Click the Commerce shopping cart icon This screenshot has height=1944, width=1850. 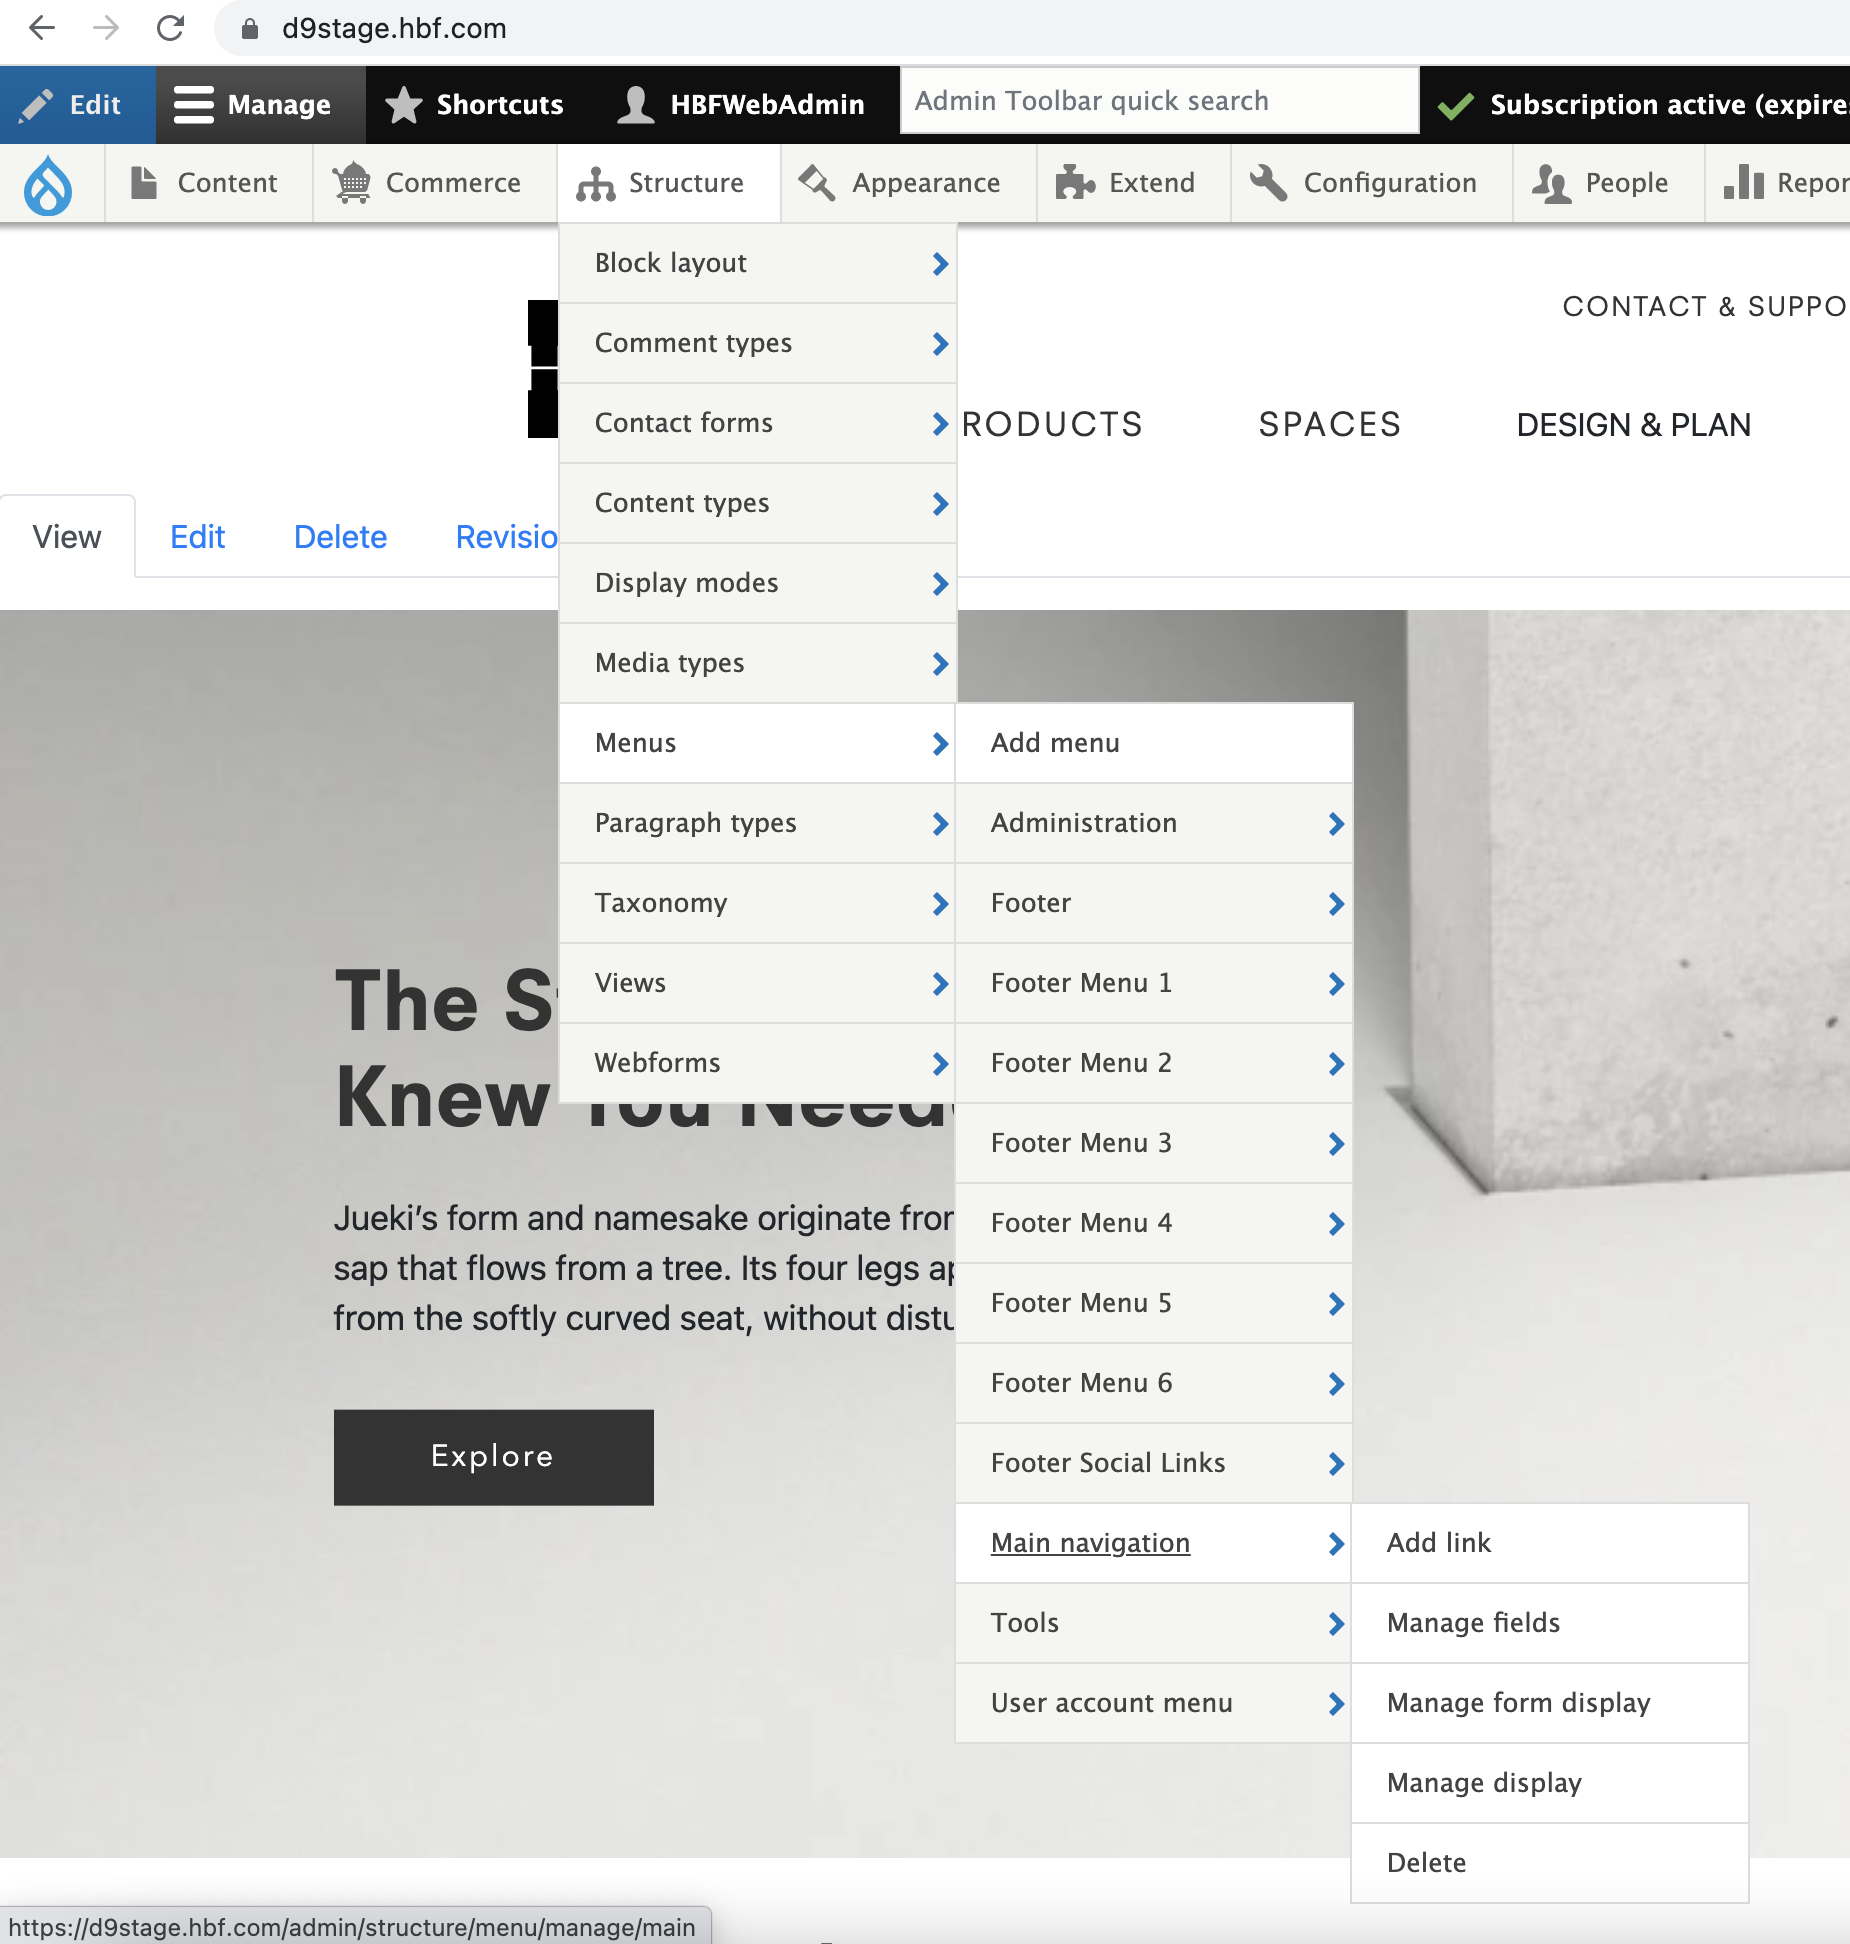(x=352, y=183)
